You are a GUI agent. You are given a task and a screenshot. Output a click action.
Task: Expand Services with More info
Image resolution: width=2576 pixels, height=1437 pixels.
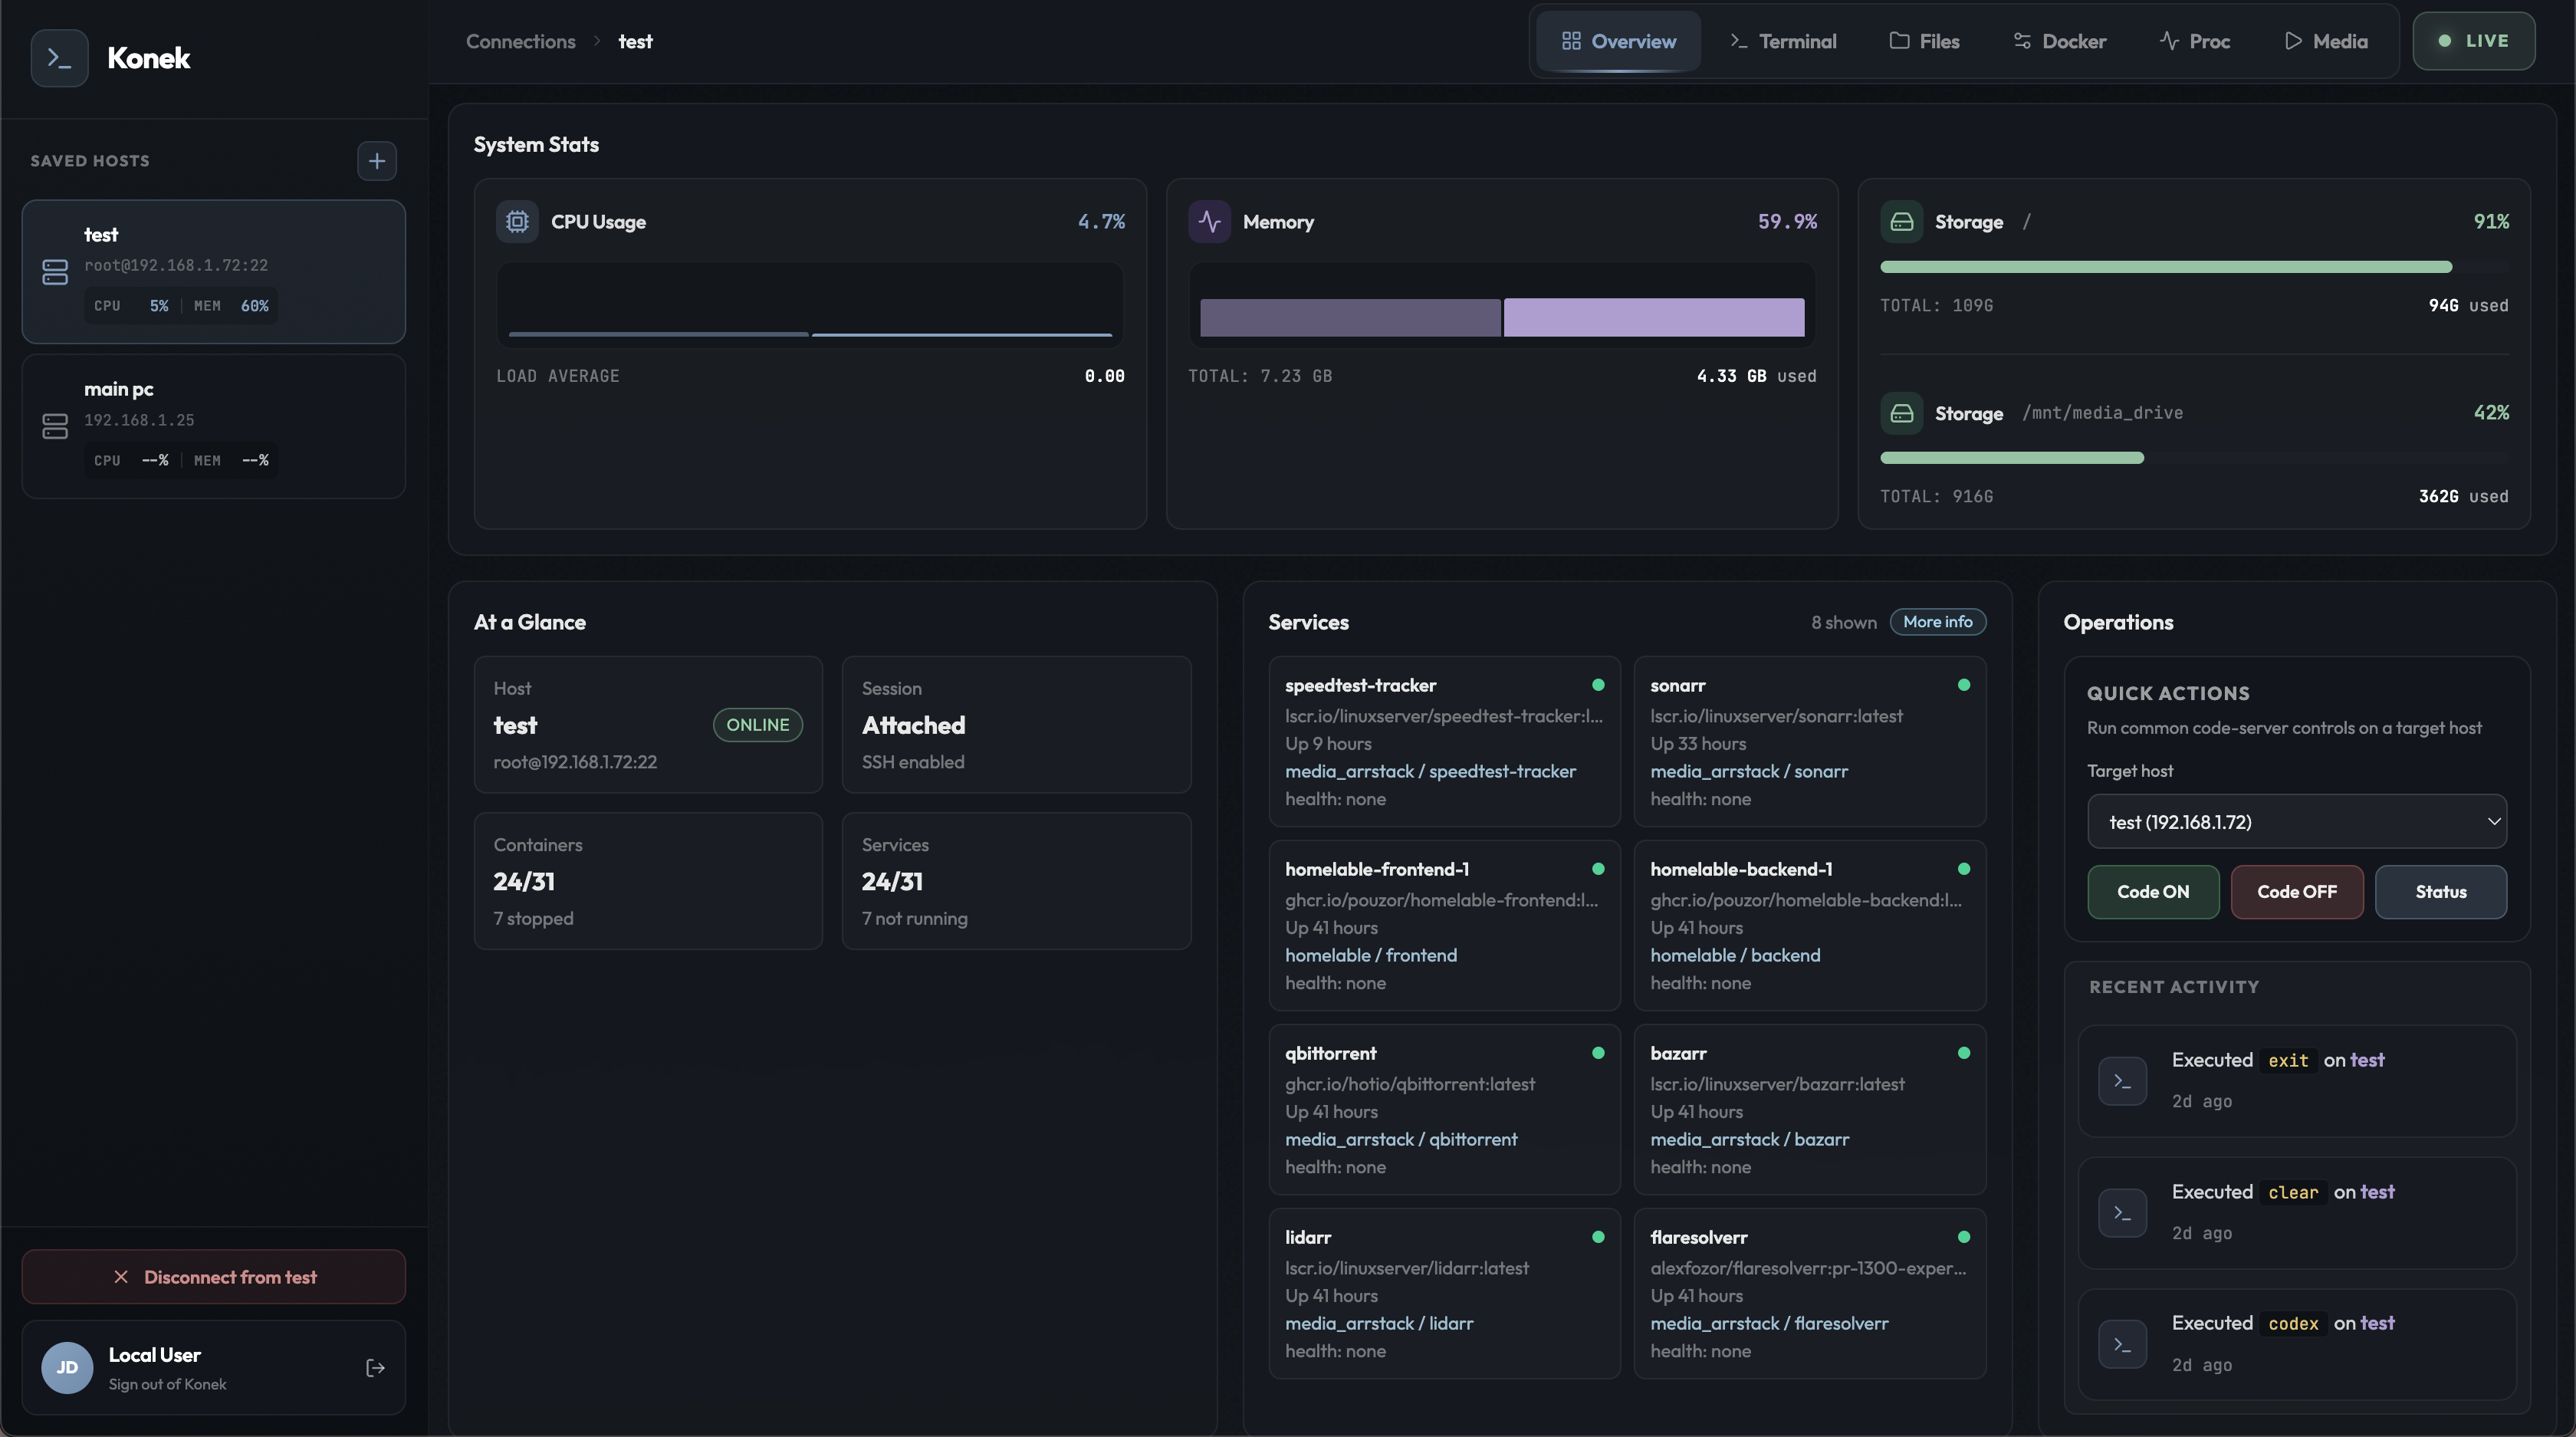click(1937, 622)
